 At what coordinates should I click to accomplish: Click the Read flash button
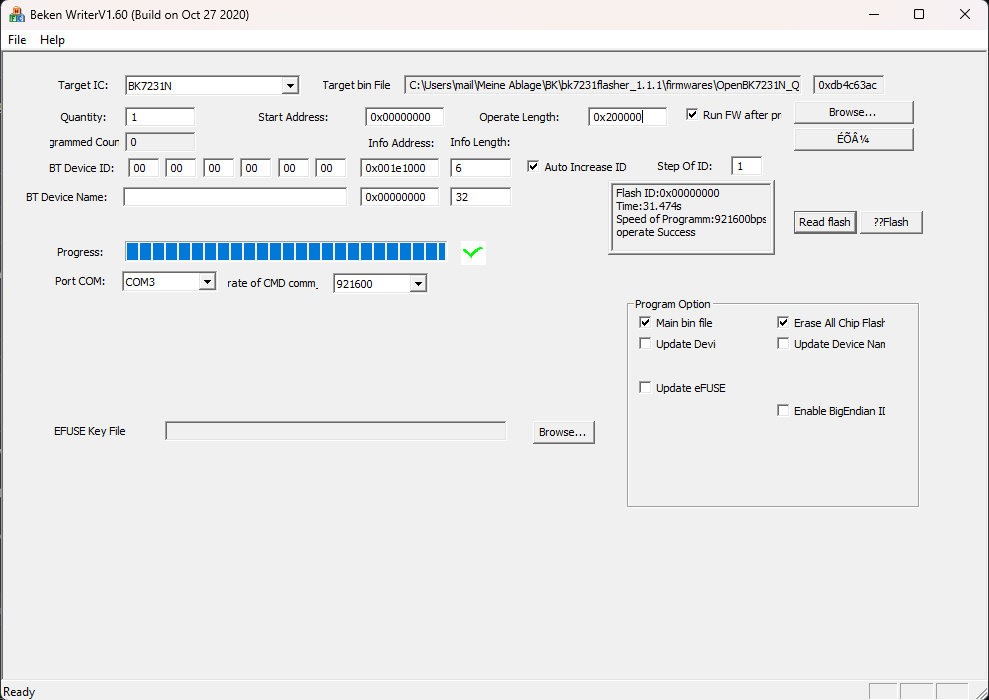pyautogui.click(x=824, y=221)
